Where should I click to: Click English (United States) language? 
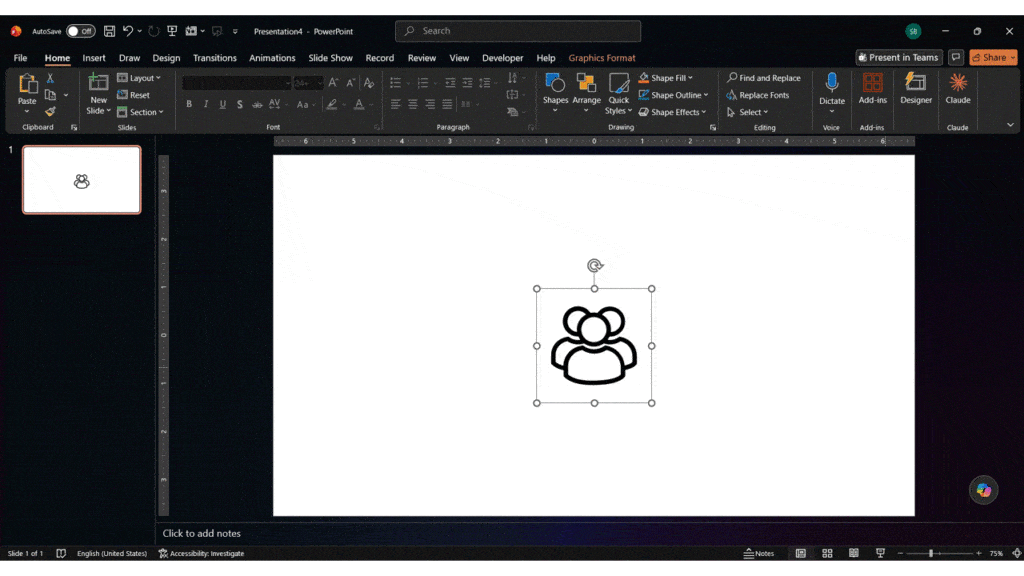tap(112, 553)
